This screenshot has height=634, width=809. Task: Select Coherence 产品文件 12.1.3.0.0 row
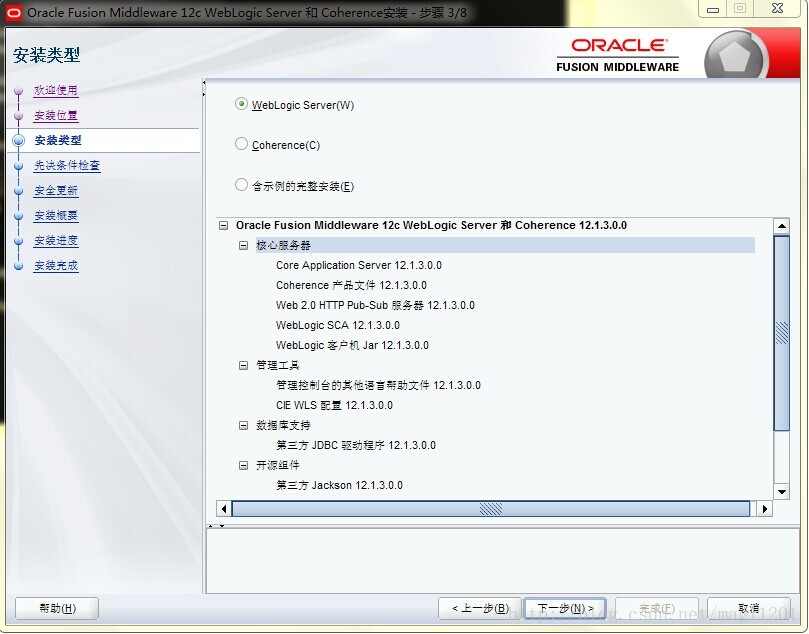click(351, 285)
